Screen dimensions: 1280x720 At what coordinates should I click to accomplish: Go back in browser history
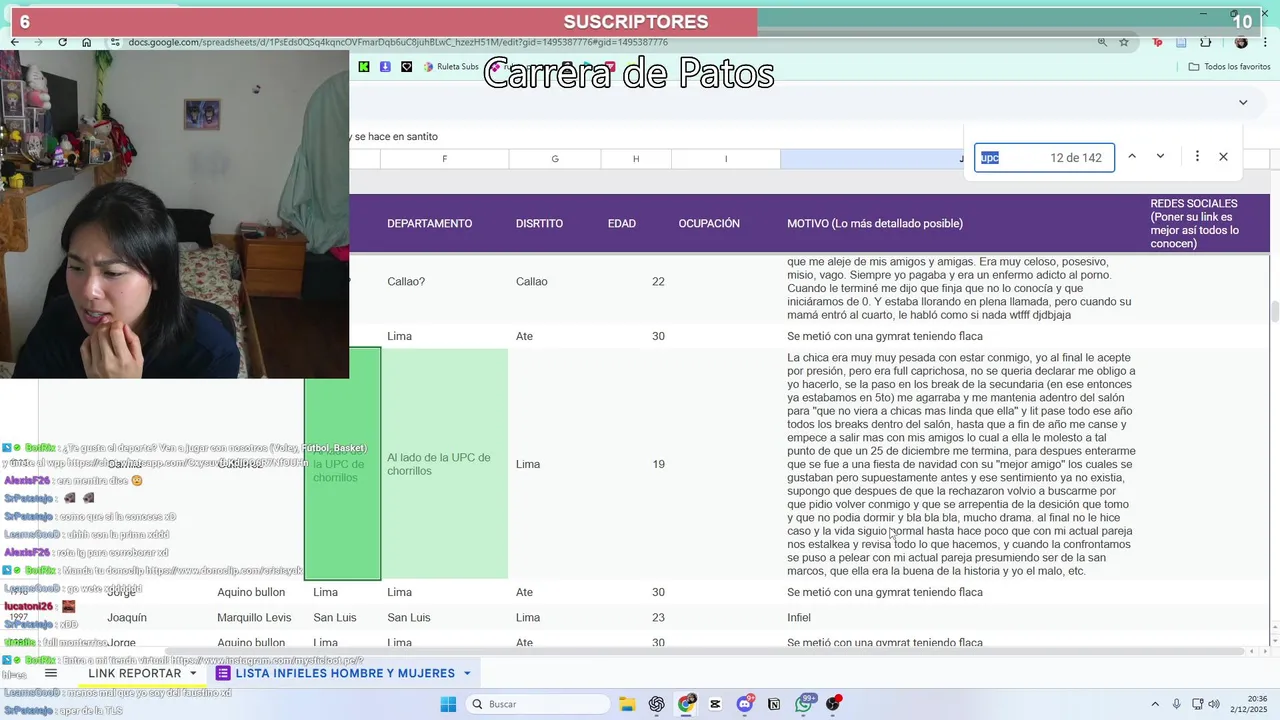(x=15, y=42)
